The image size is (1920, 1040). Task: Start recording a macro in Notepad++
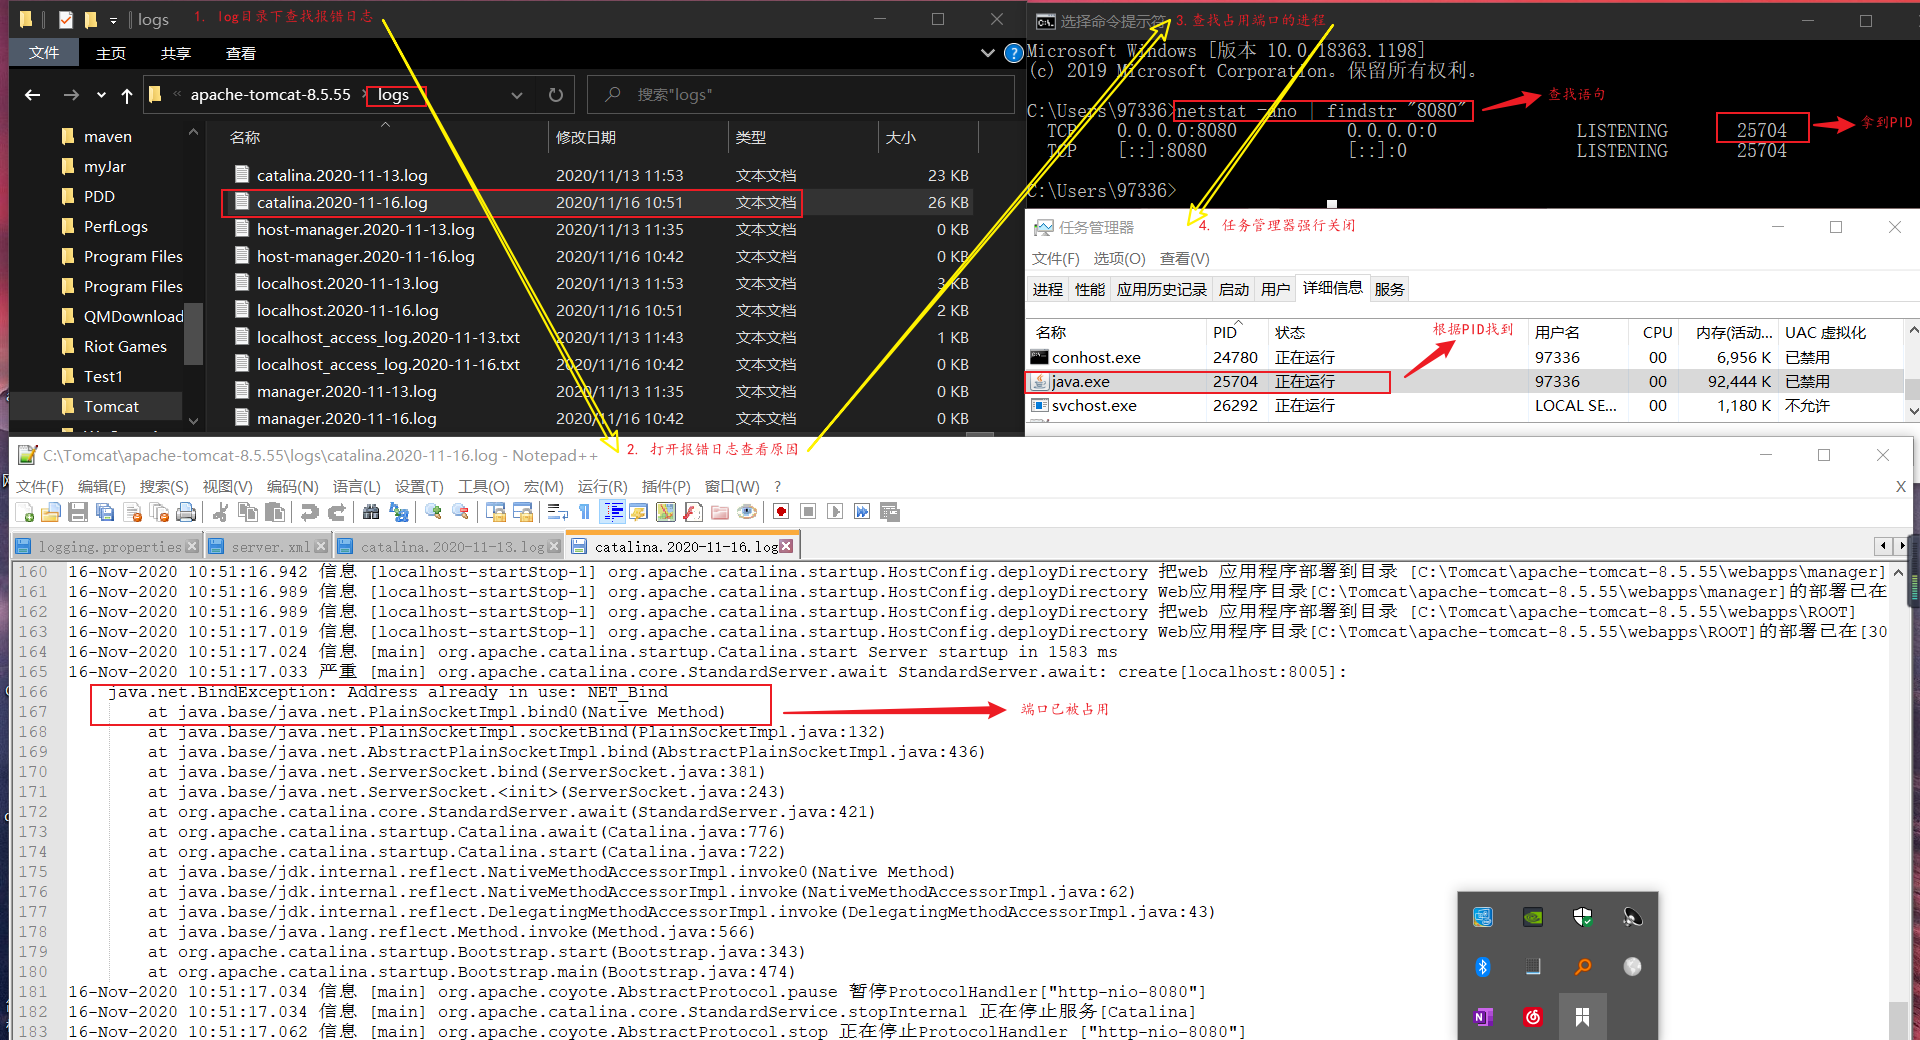point(781,512)
